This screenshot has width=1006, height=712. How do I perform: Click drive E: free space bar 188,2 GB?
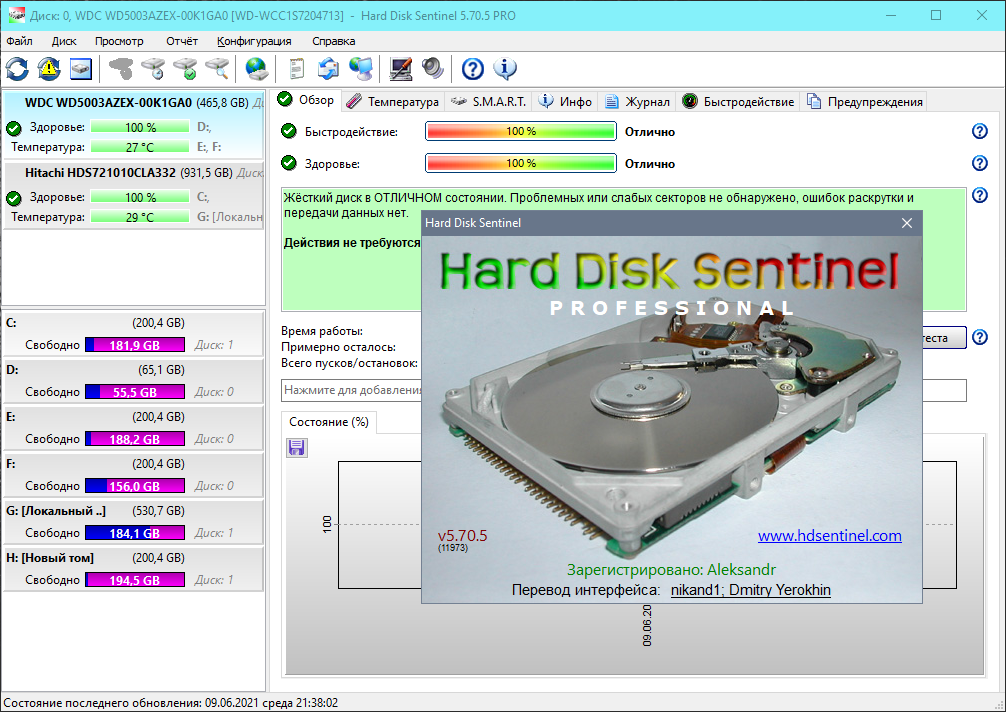[135, 439]
